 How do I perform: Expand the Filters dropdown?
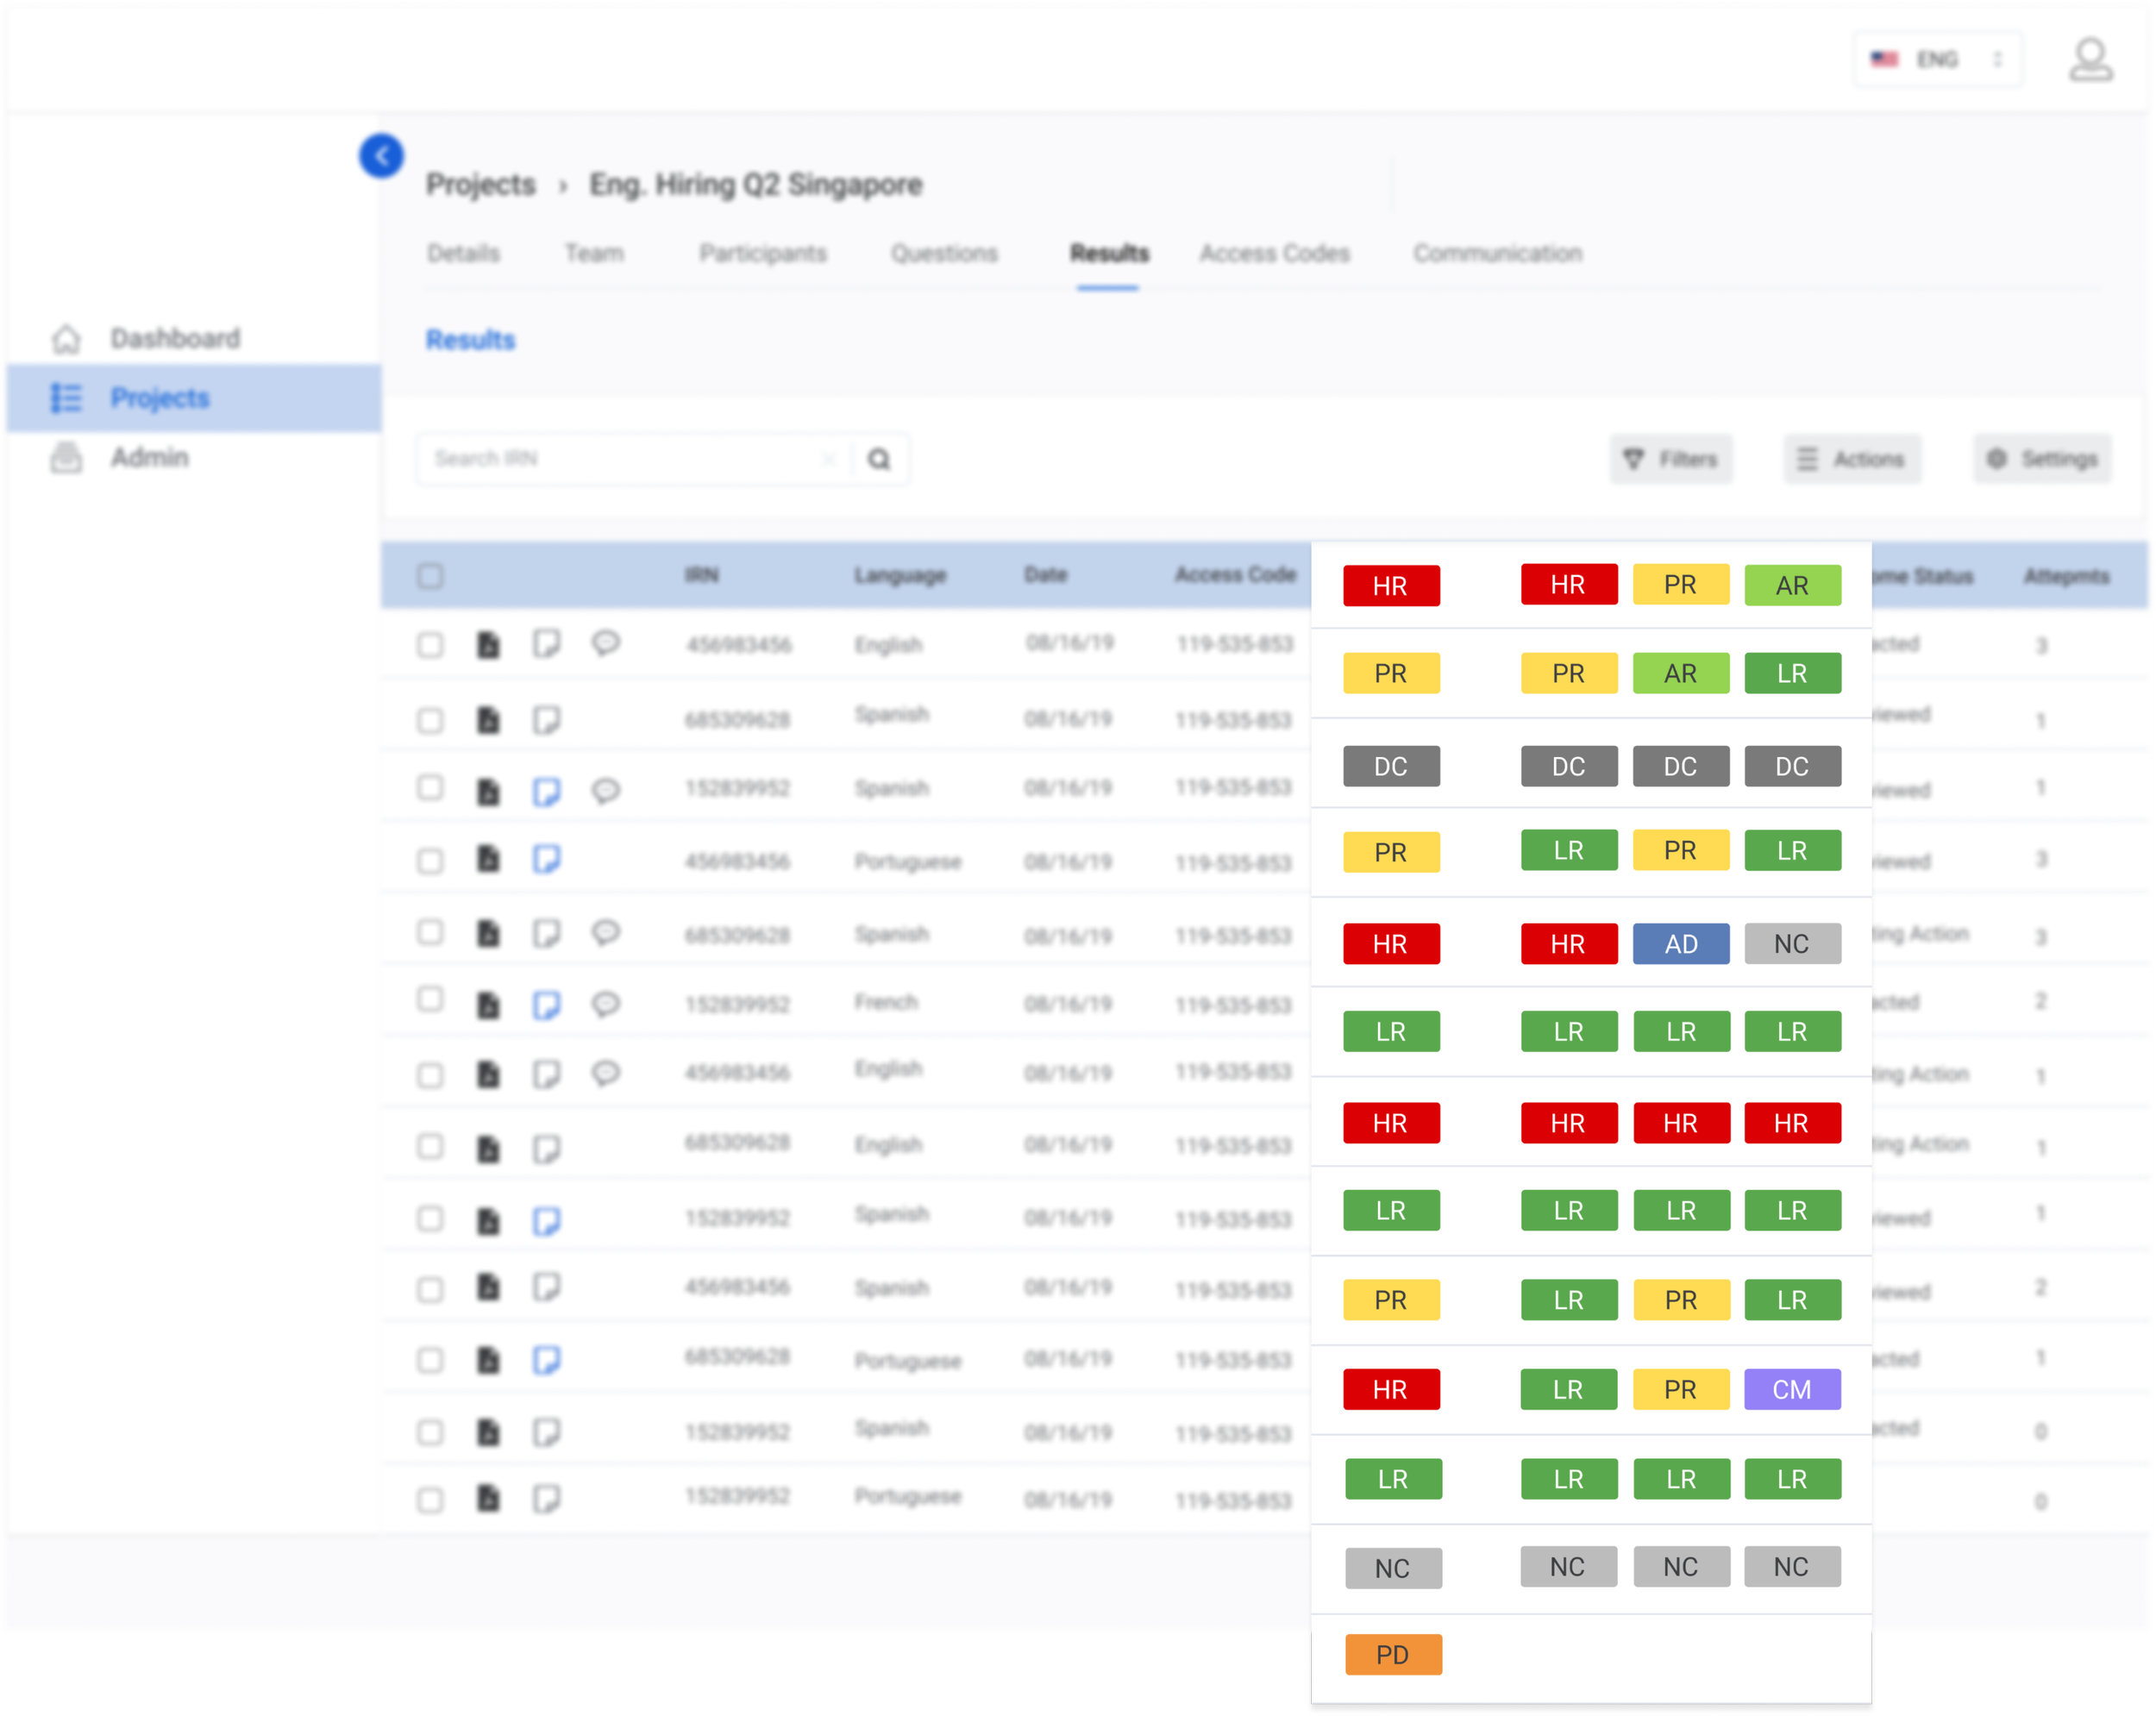point(1670,459)
